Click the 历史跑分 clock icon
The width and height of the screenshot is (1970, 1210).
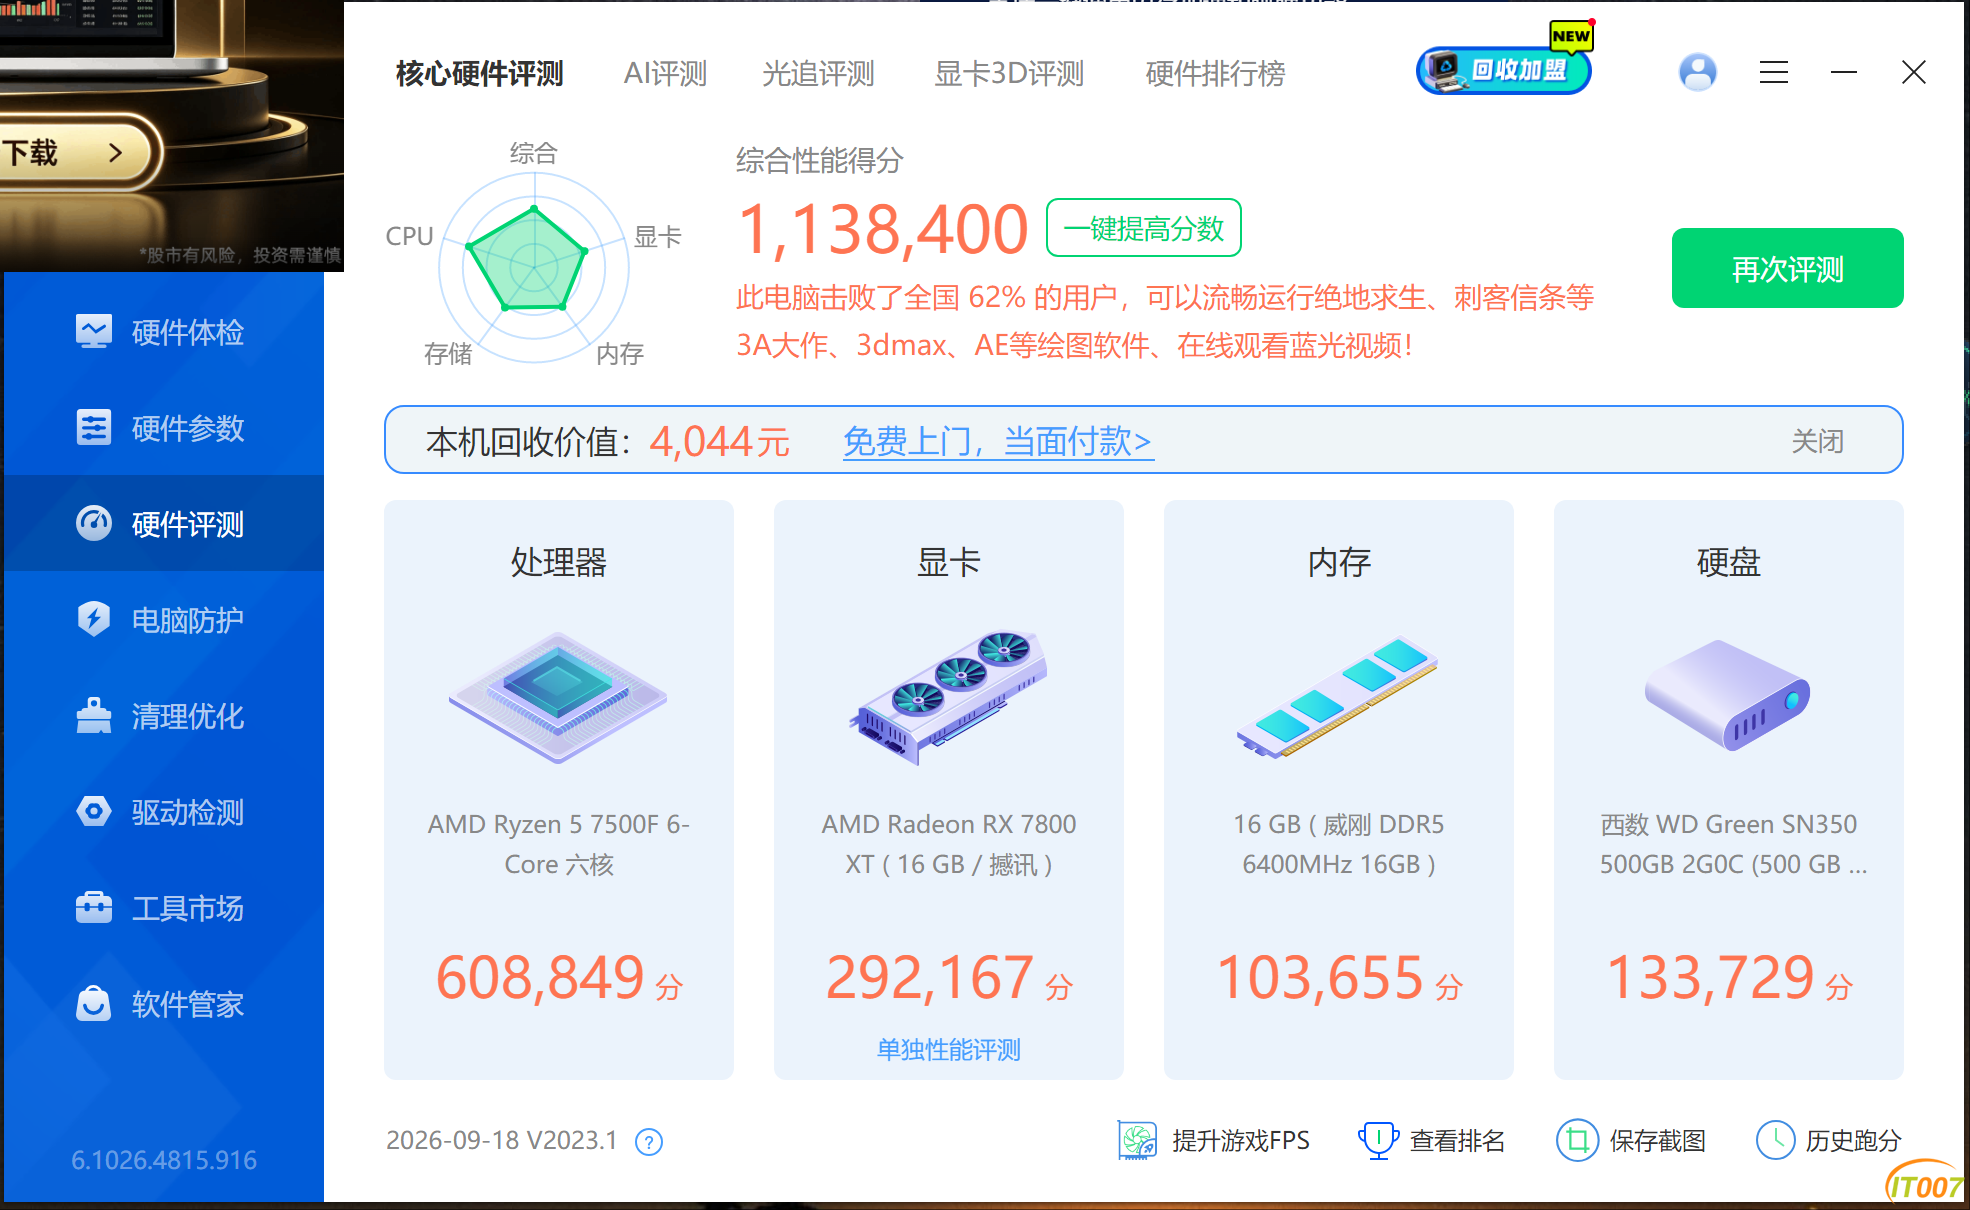1776,1140
